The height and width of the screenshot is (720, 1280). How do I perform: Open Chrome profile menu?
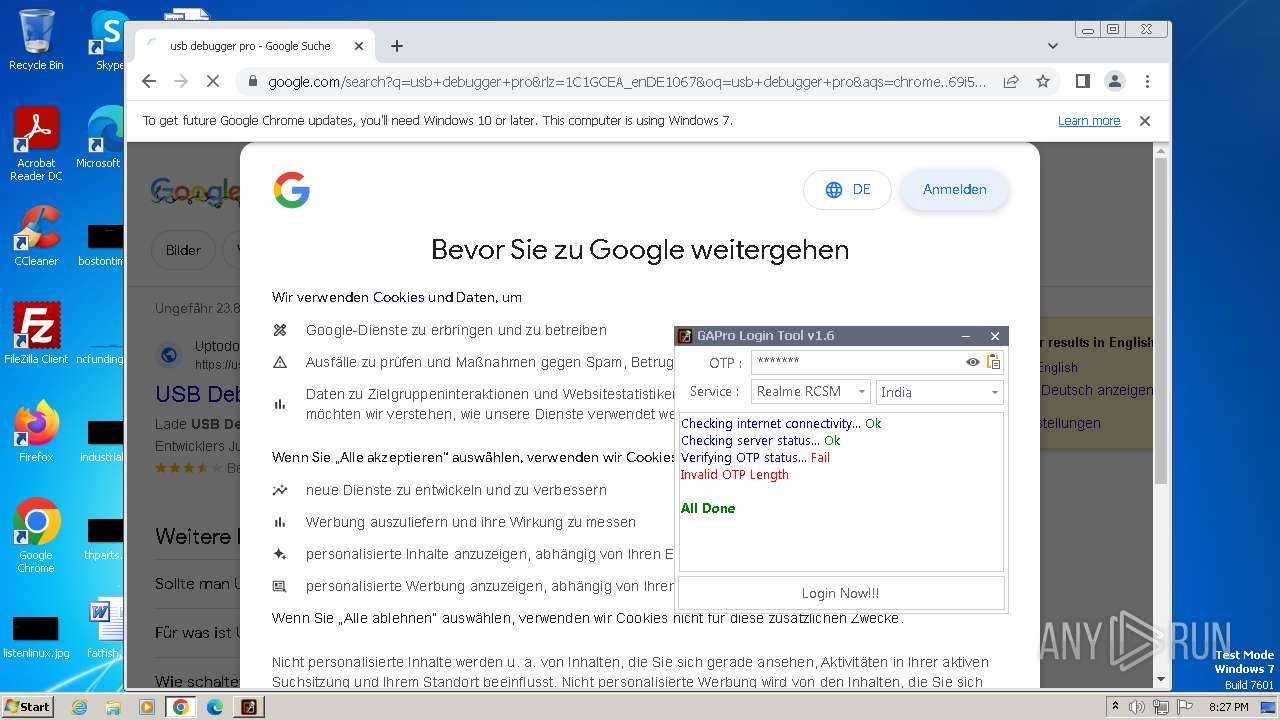(1115, 82)
